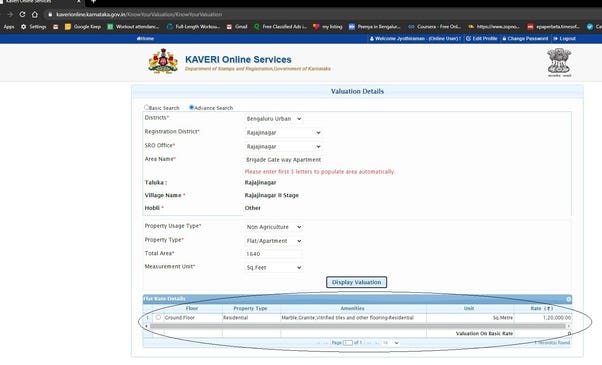Open the Workout attendance bookmark
The width and height of the screenshot is (602, 365).
133,26
